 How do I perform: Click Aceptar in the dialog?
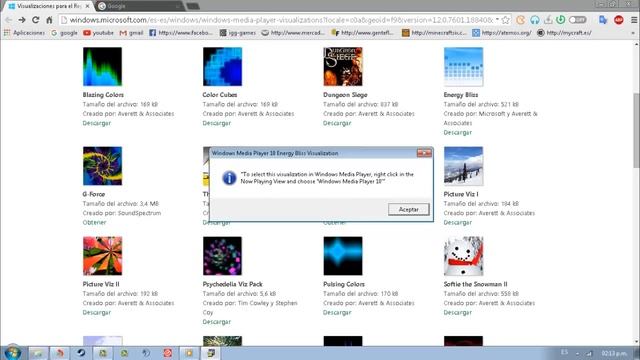(409, 209)
